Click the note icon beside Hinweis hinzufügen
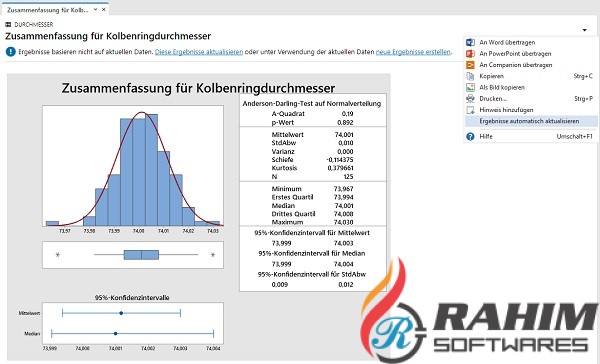 [470, 110]
